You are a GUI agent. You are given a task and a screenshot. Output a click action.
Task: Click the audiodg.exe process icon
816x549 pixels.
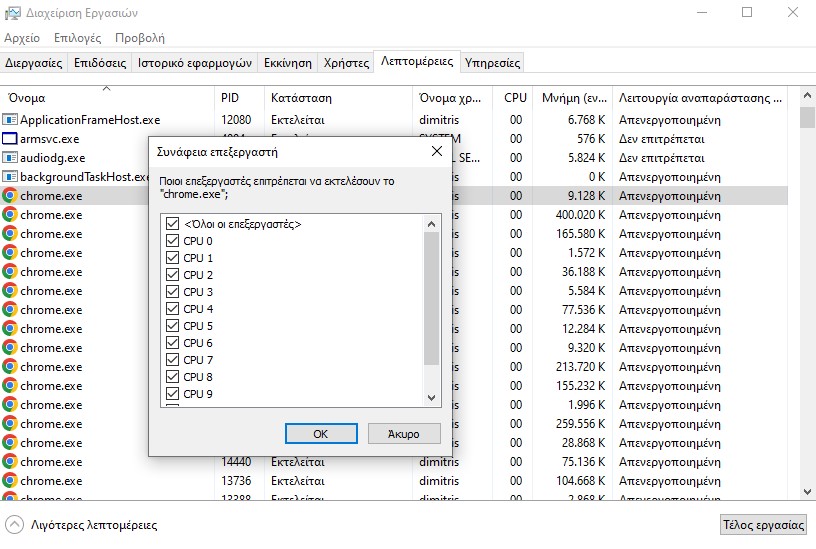coord(10,158)
